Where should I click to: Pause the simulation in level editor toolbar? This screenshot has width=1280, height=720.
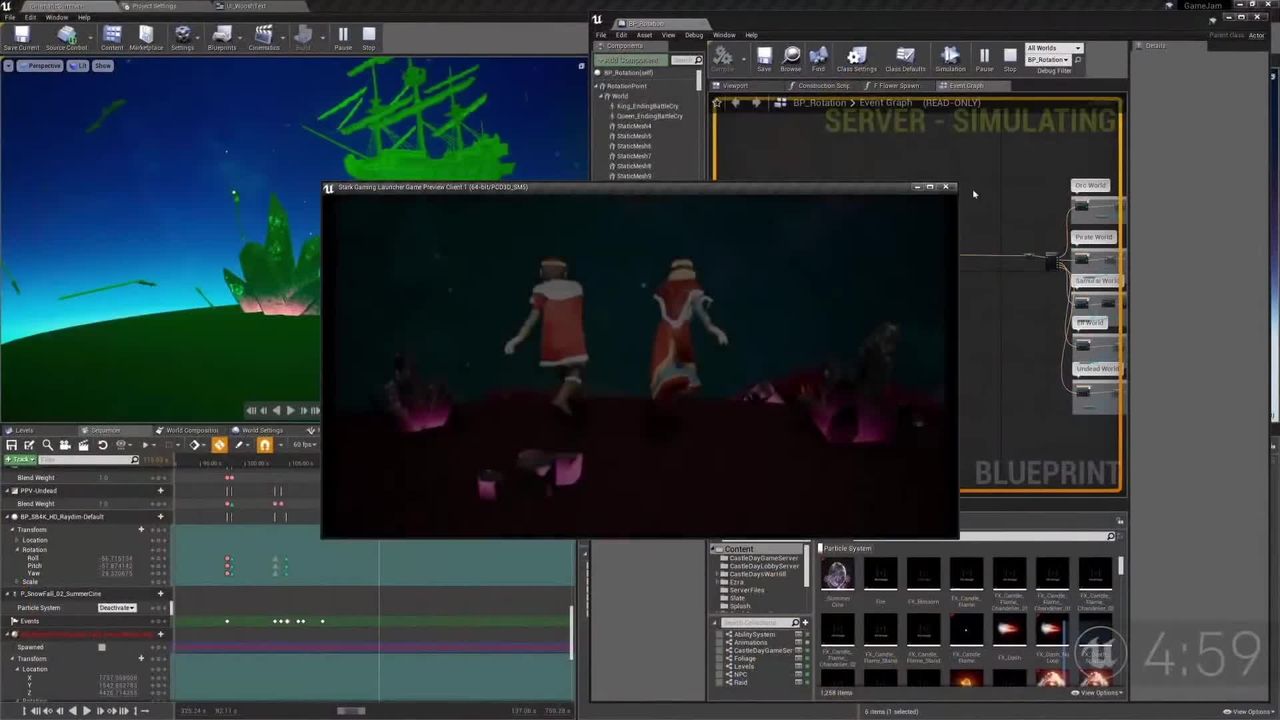[343, 39]
